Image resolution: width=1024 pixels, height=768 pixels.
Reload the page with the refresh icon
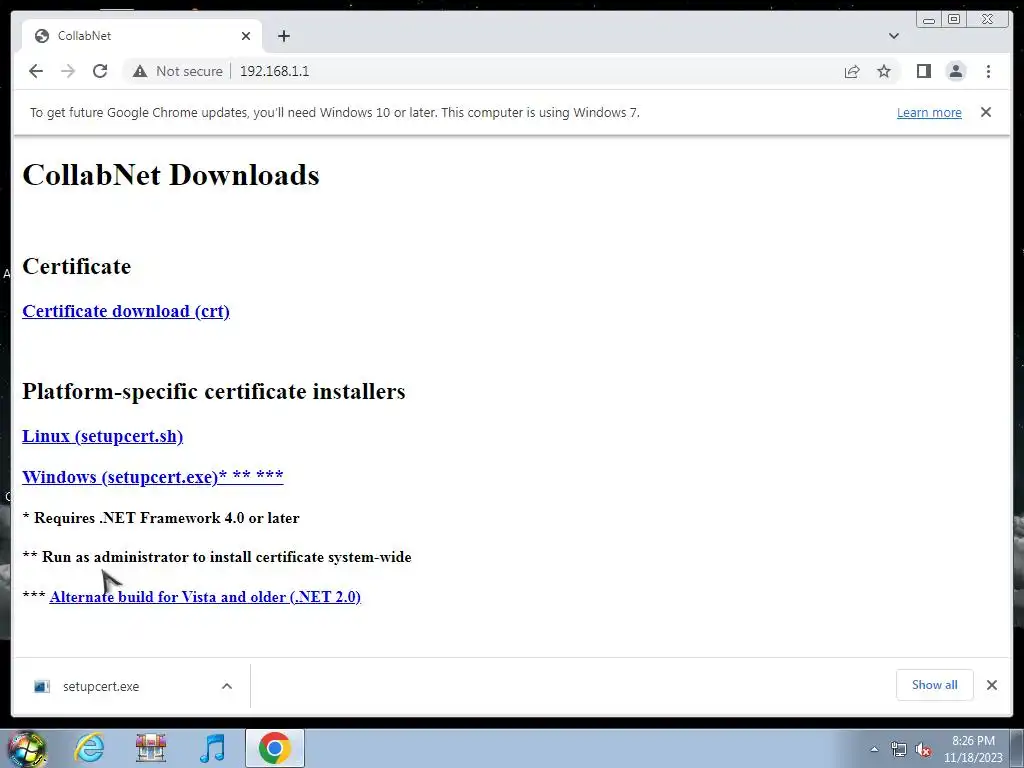coord(100,71)
